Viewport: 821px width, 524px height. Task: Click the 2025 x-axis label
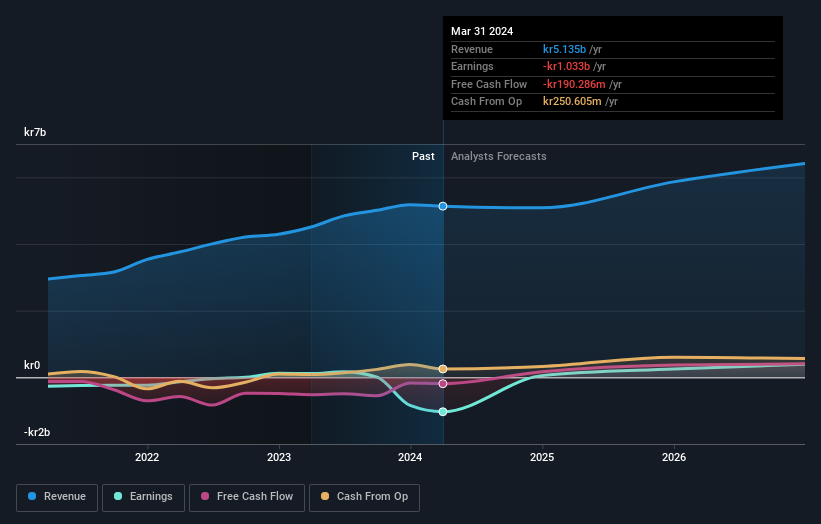(x=542, y=457)
